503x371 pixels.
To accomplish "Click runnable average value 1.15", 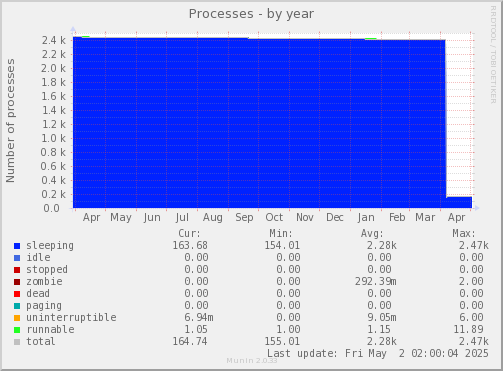I will [379, 329].
